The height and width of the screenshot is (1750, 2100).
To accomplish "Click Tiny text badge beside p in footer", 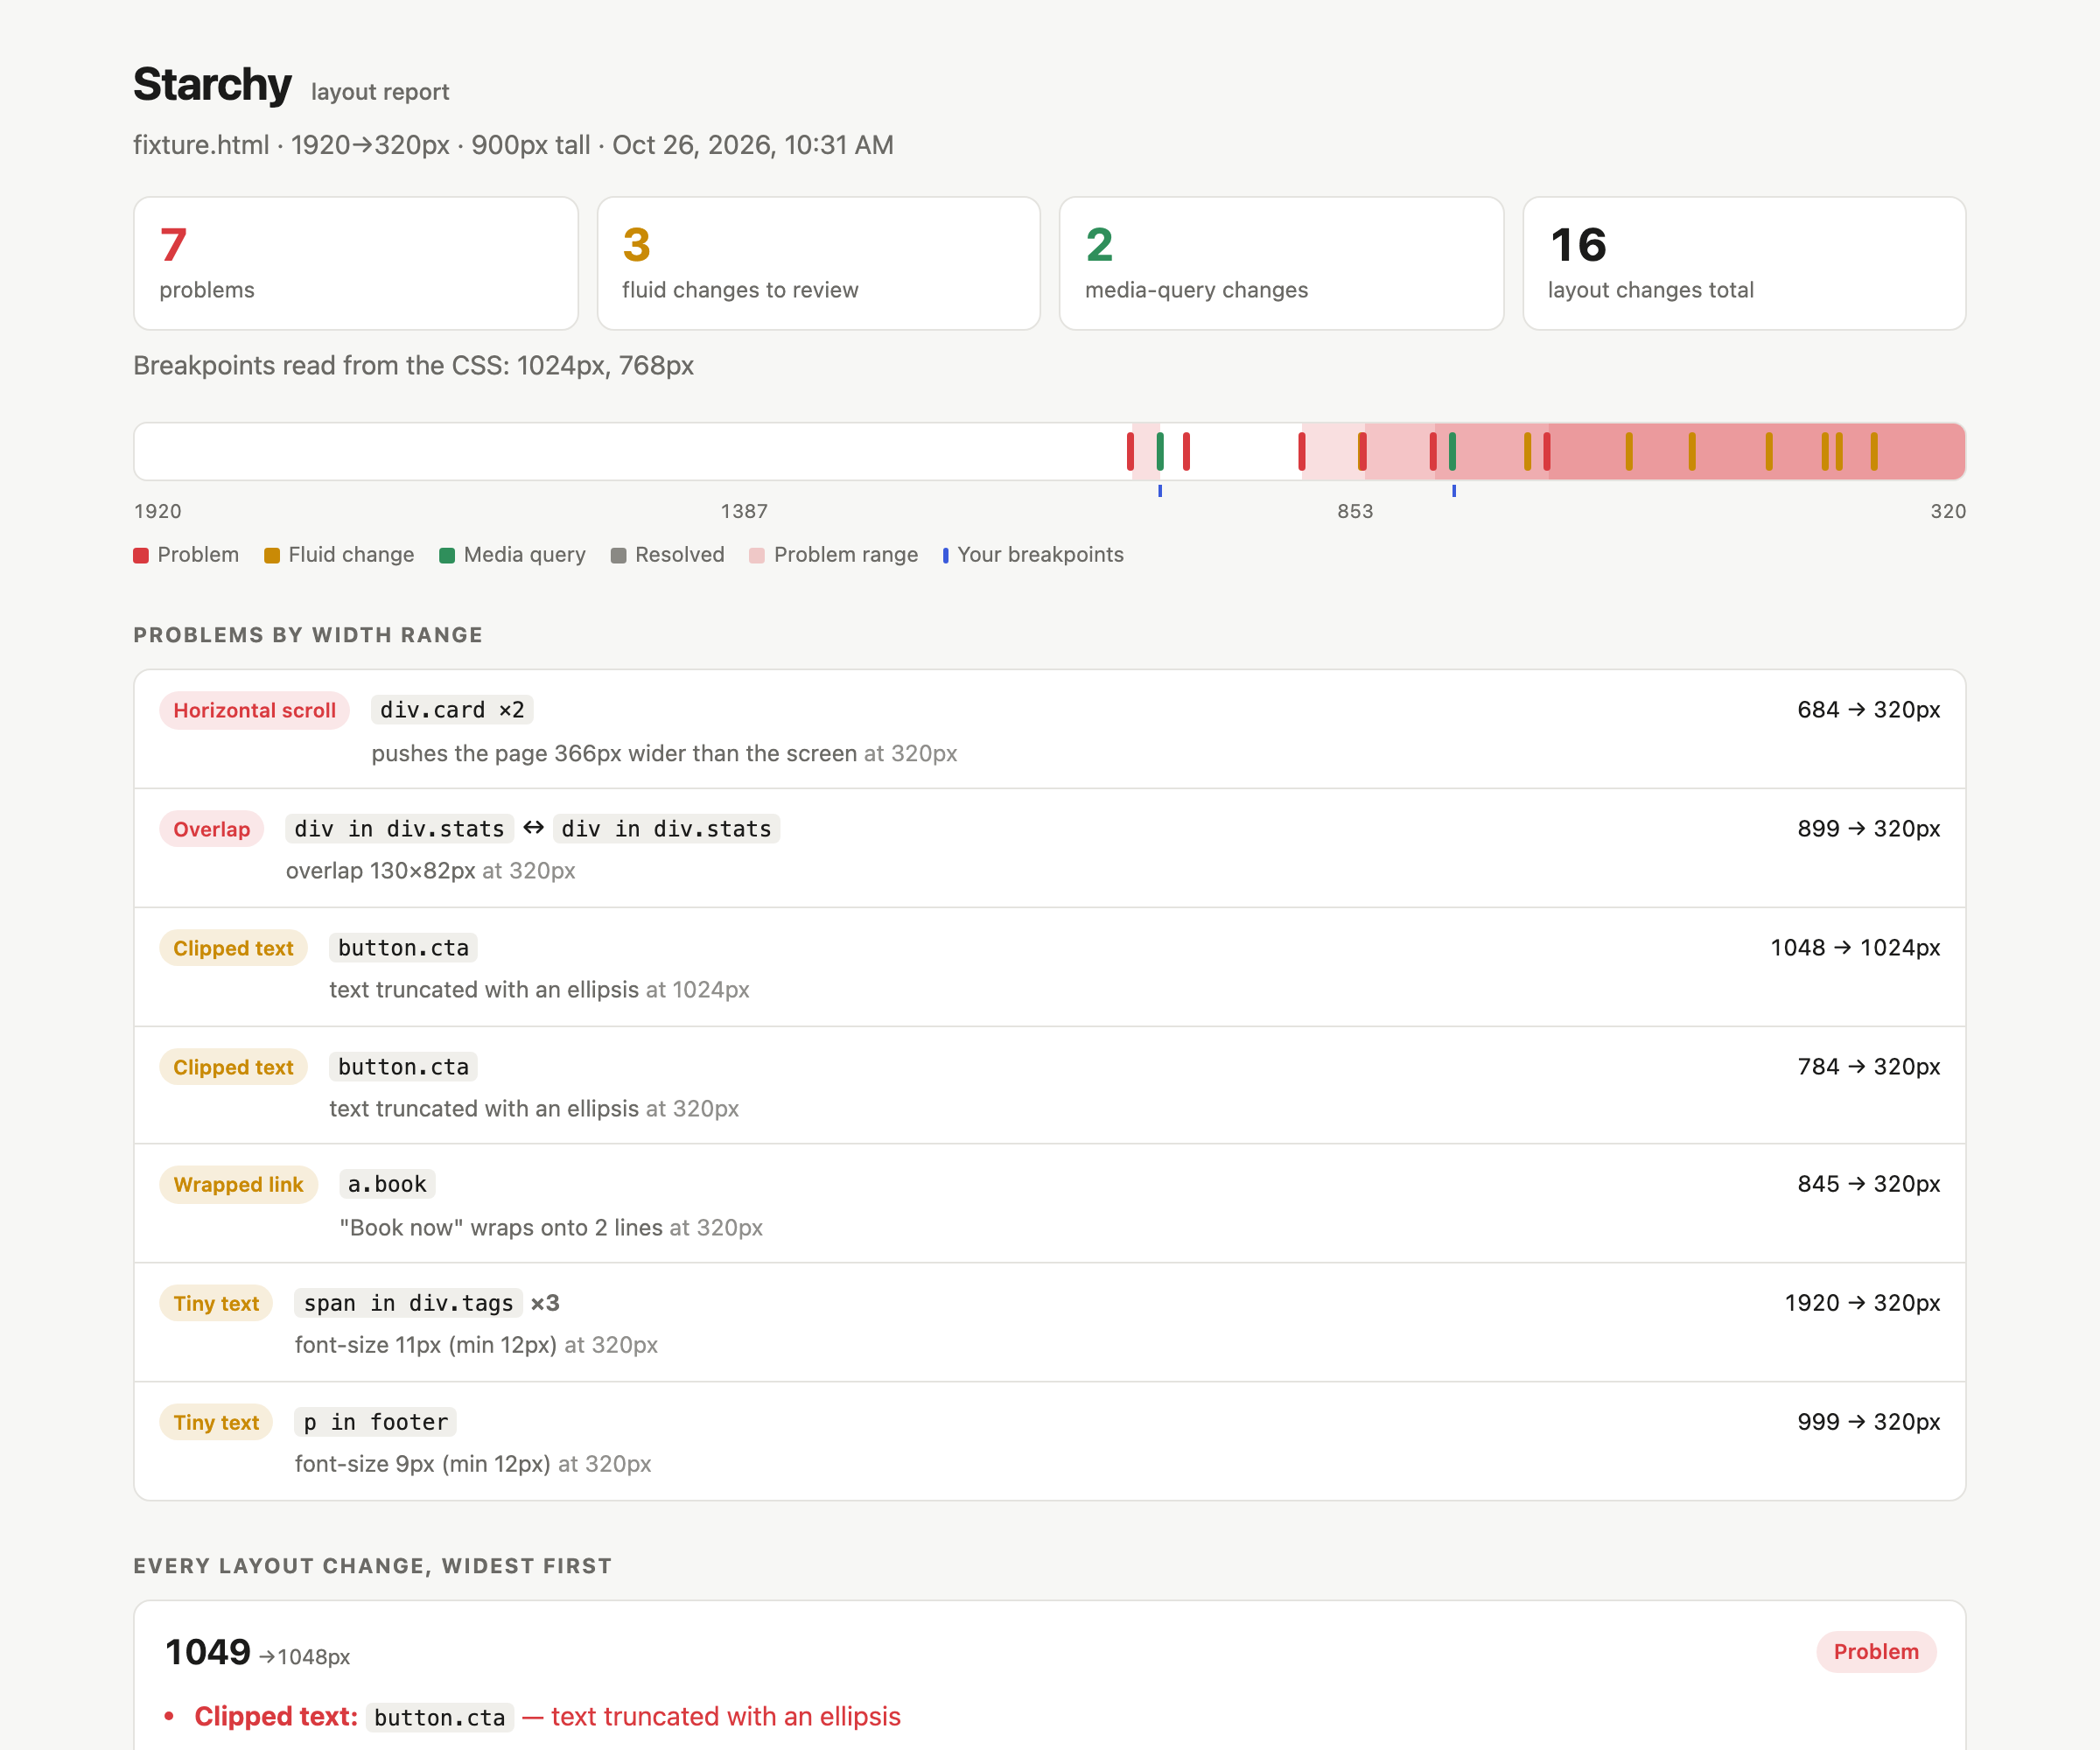I will coord(216,1422).
